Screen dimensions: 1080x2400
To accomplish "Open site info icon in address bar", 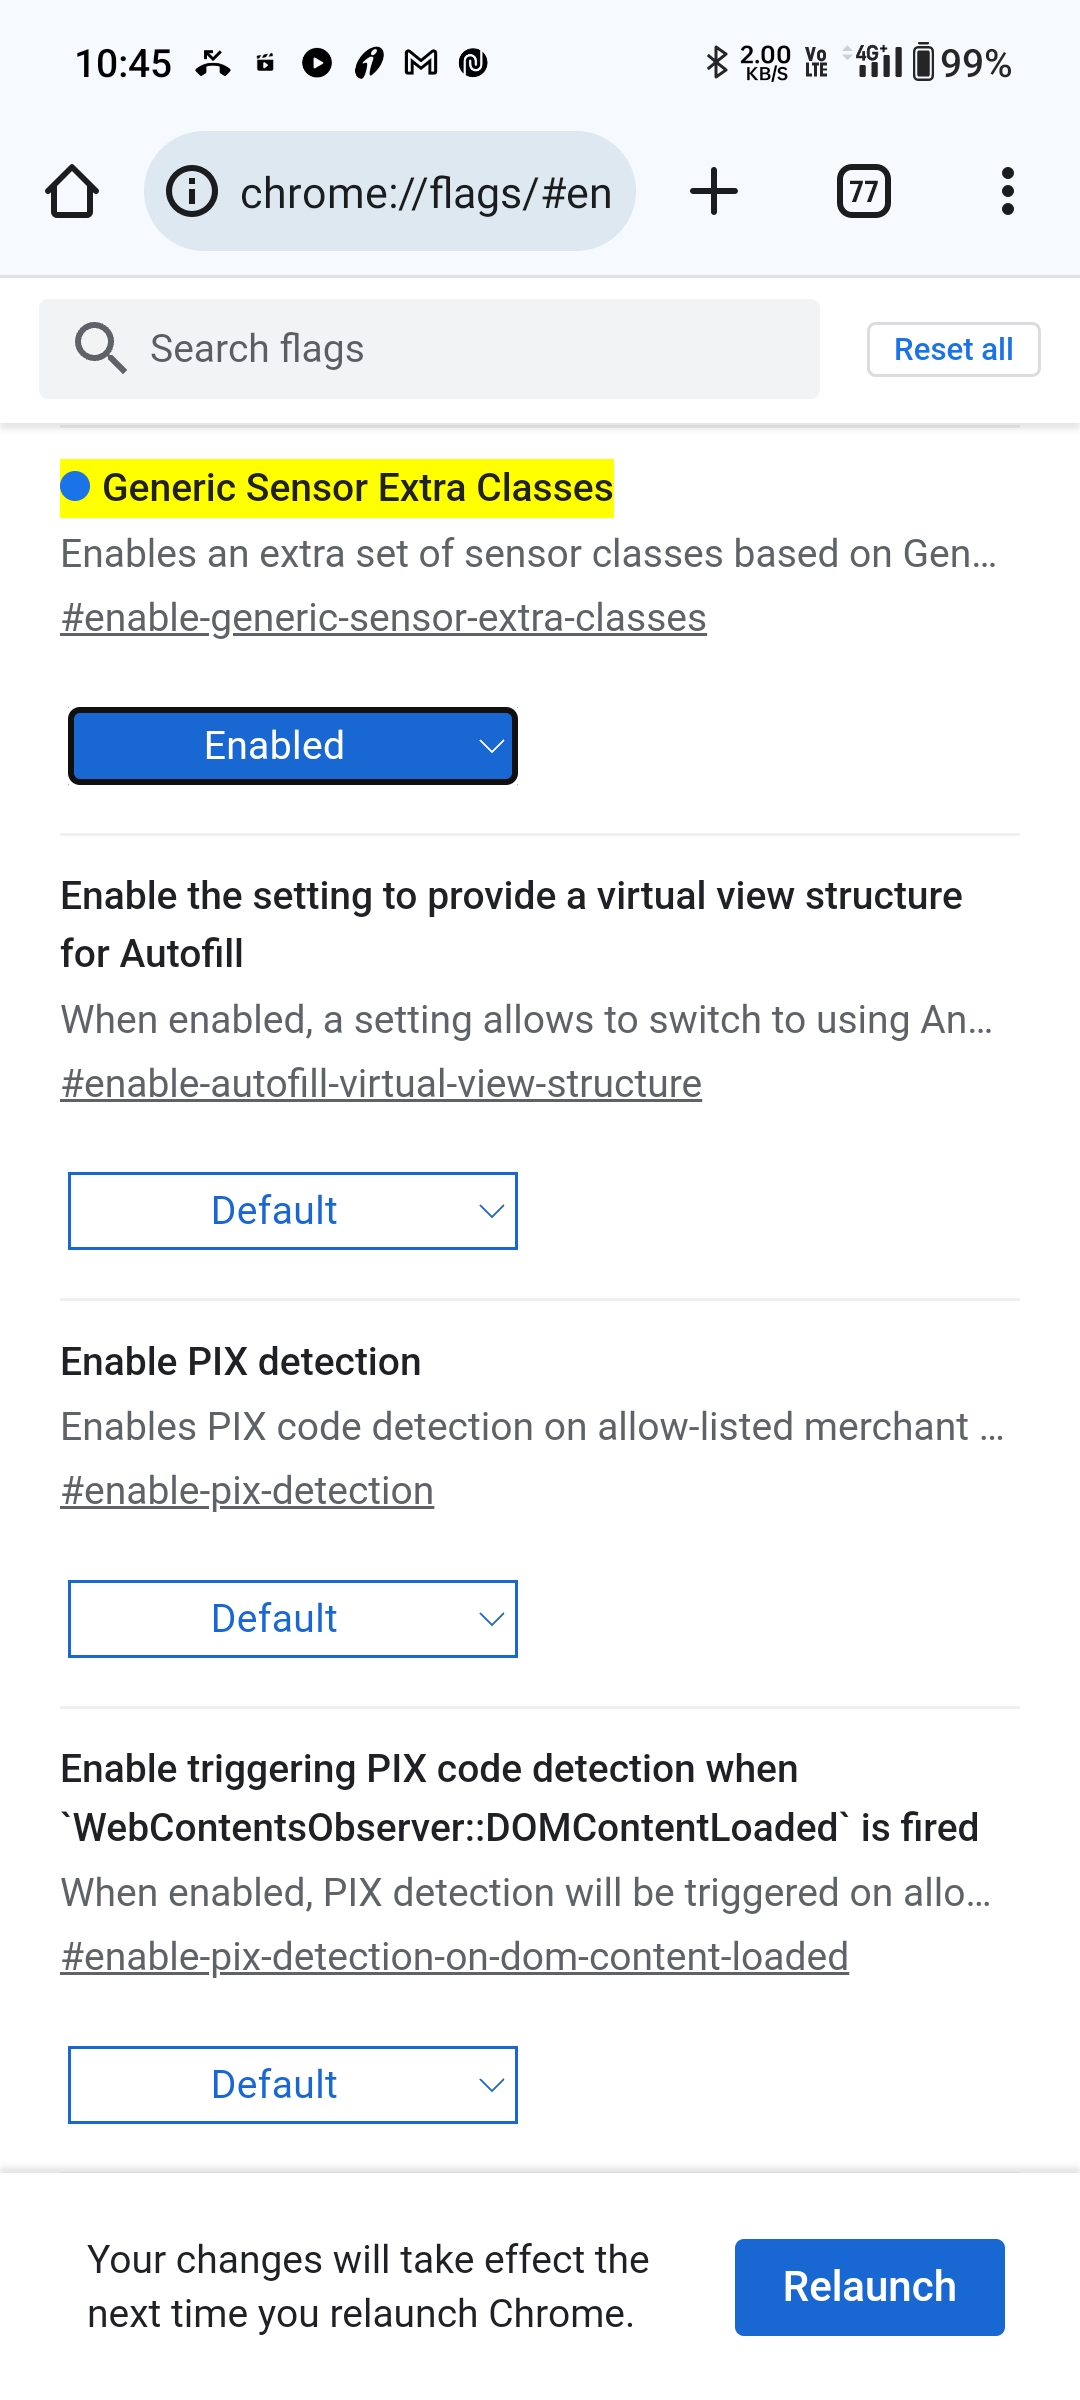I will click(192, 191).
